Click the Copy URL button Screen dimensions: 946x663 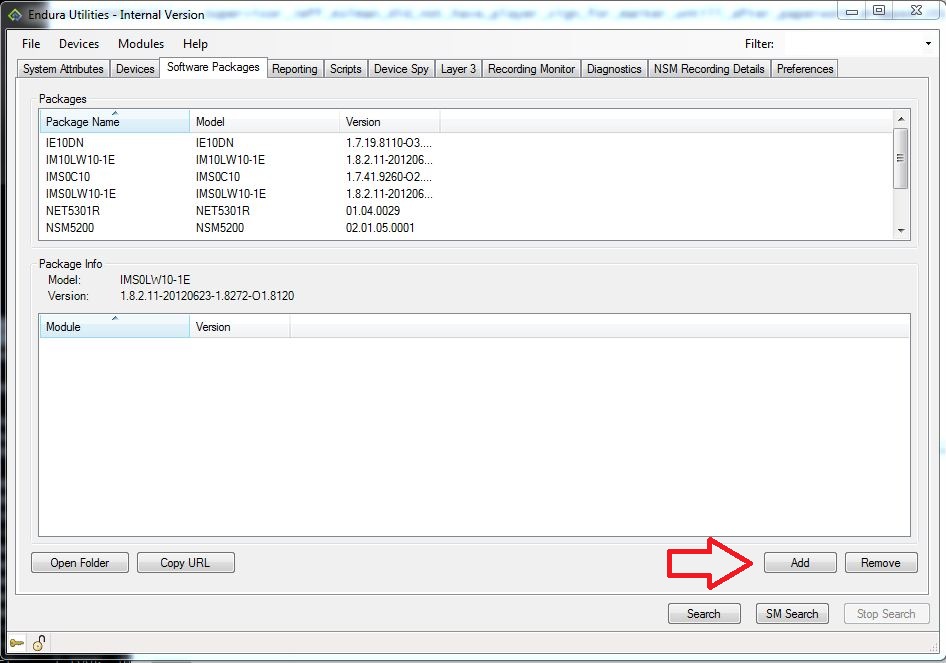185,562
